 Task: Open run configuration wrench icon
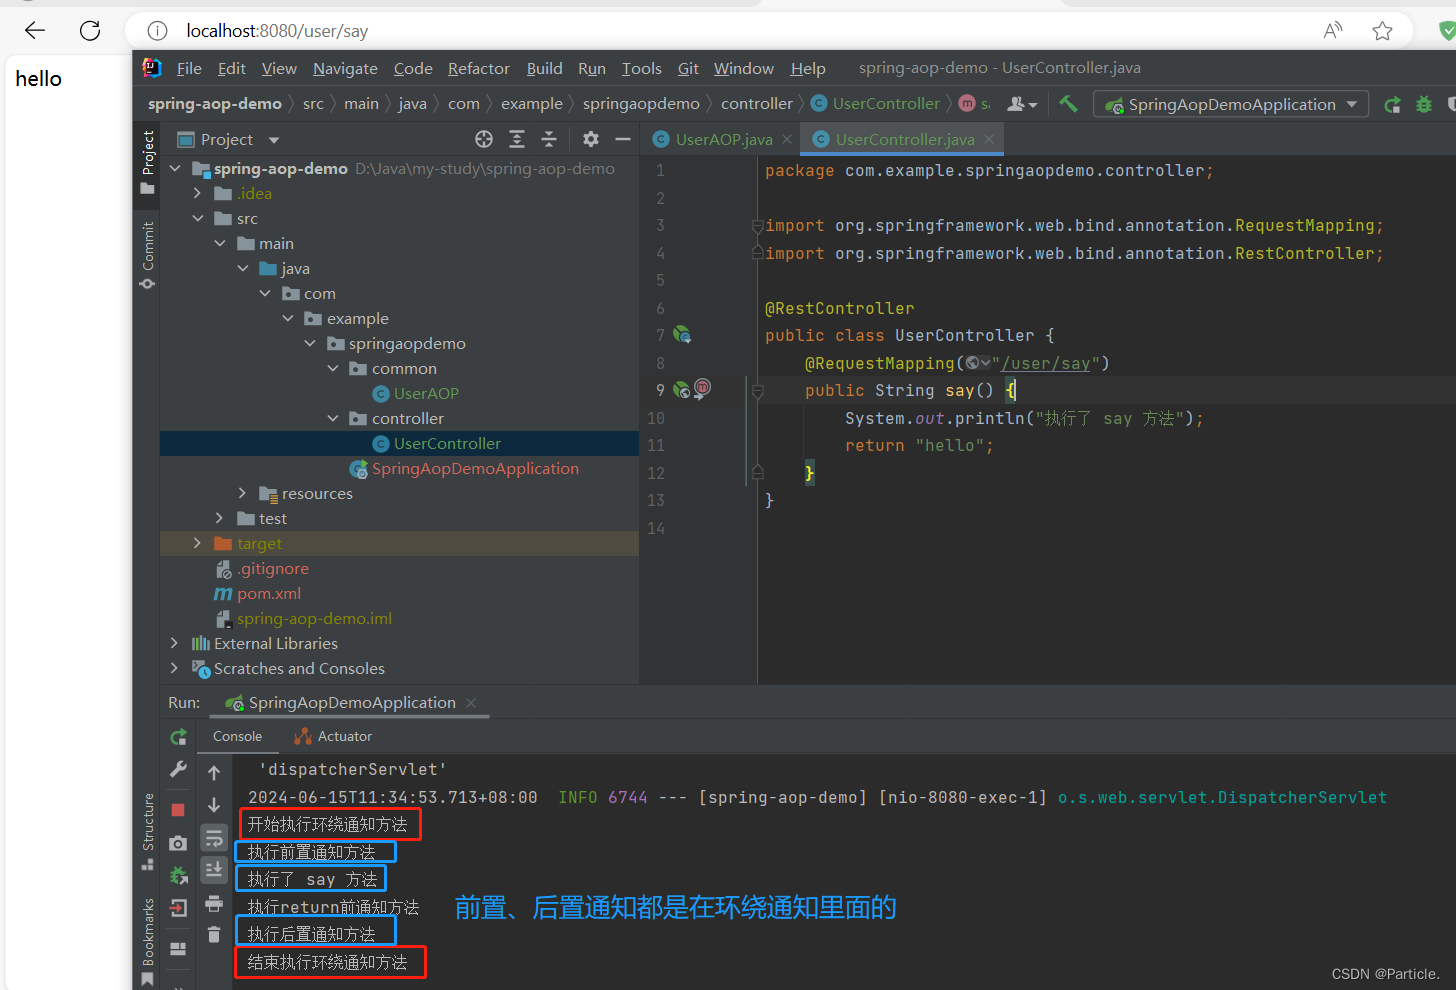[178, 769]
